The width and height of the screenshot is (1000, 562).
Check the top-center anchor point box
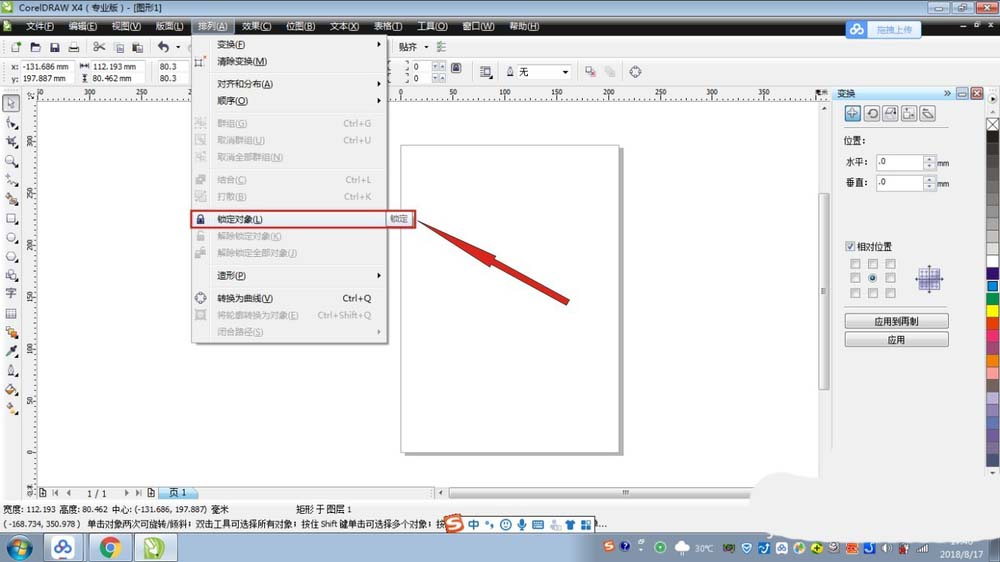[872, 264]
